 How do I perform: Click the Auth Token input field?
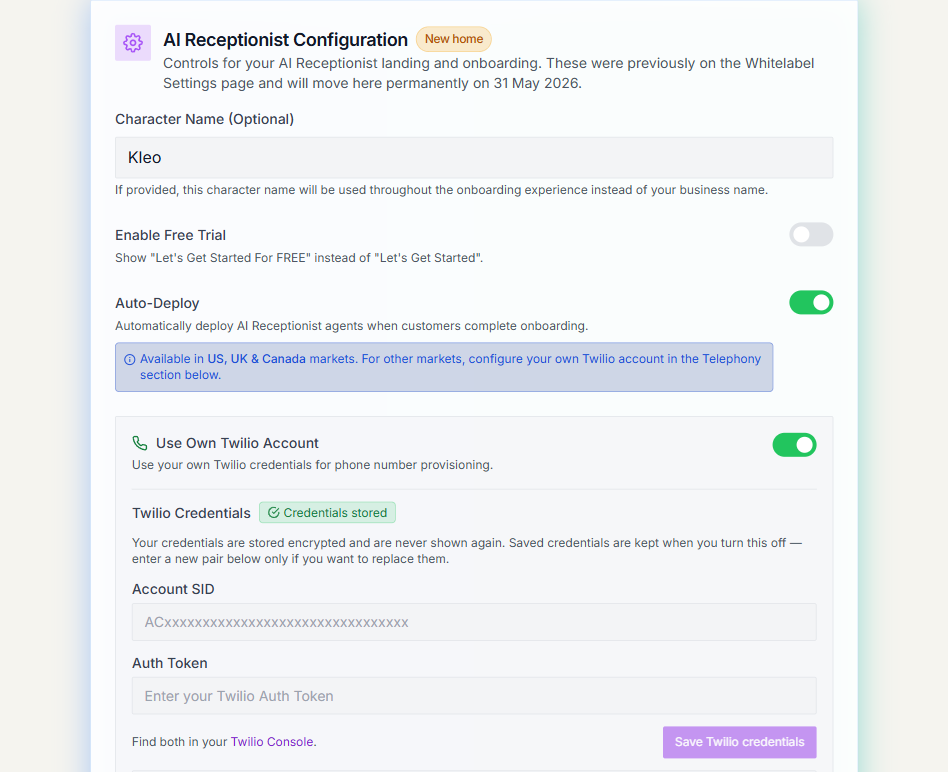pyautogui.click(x=474, y=696)
